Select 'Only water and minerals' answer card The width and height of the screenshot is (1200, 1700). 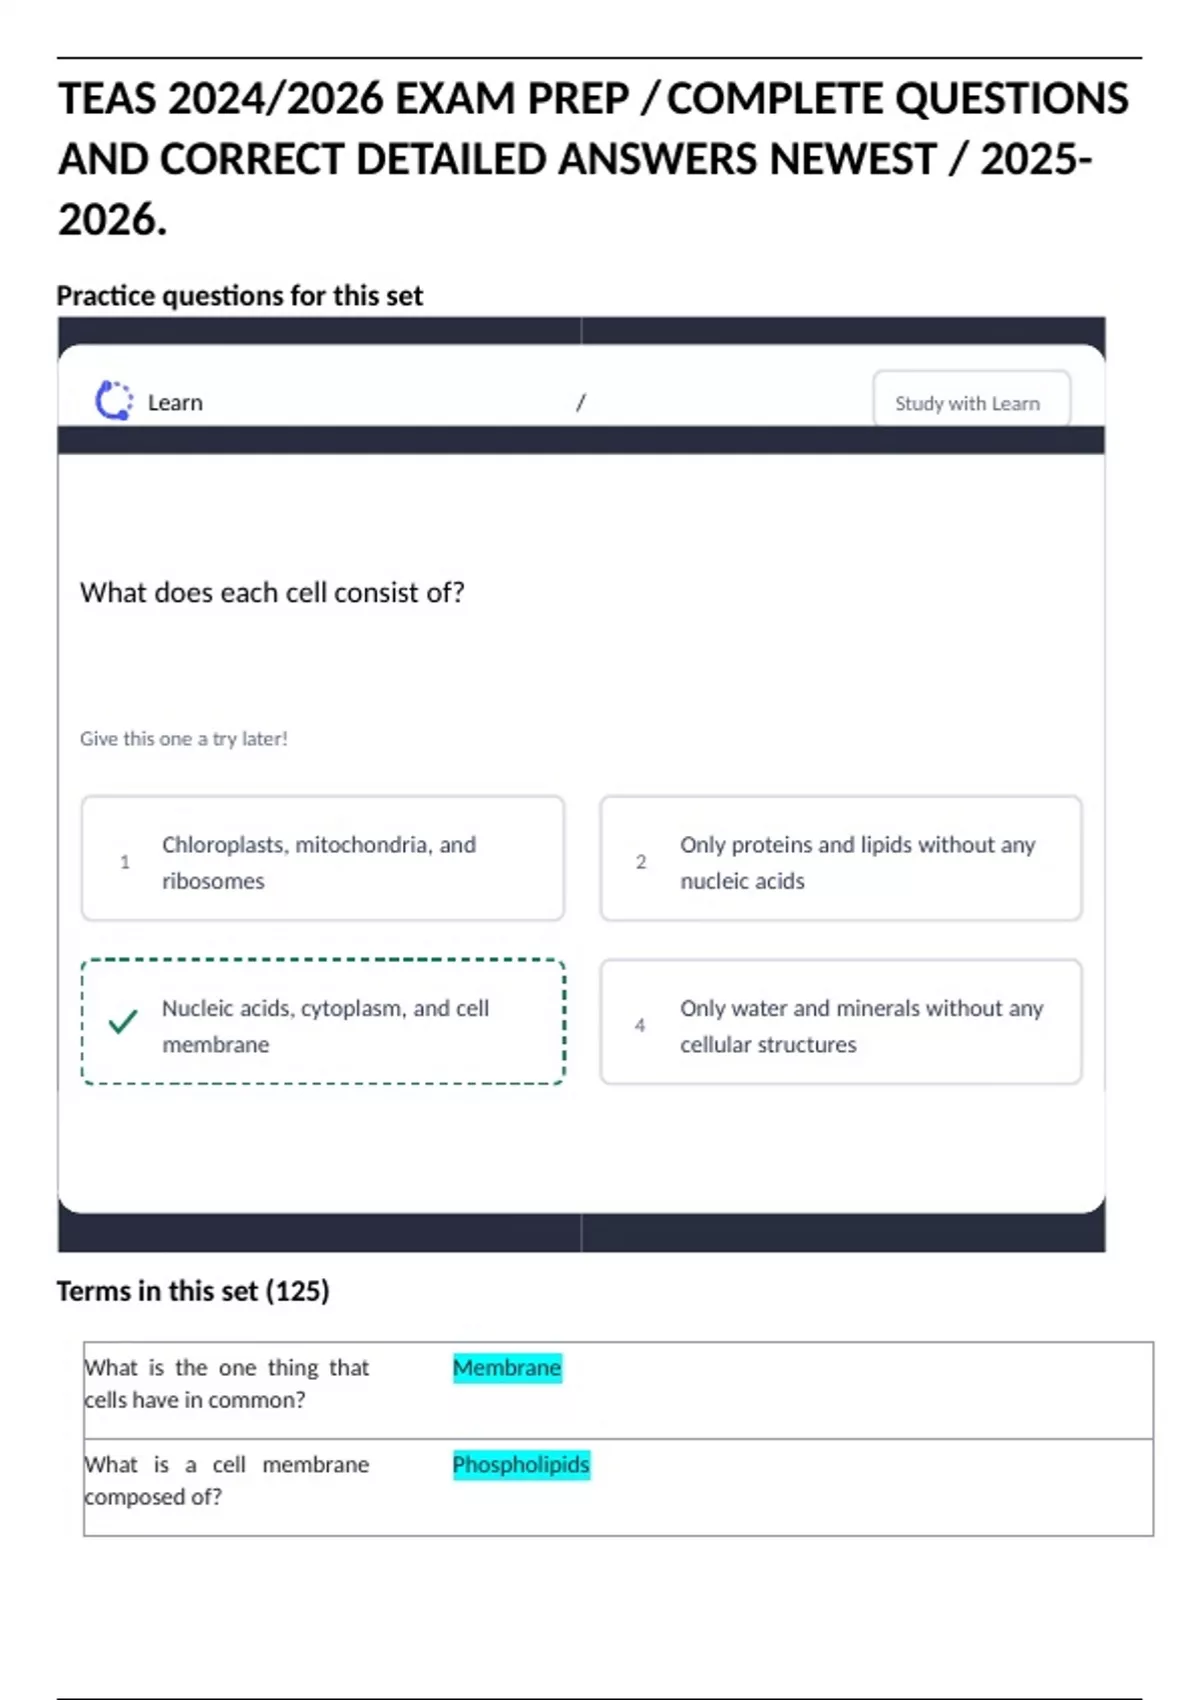tap(840, 1023)
